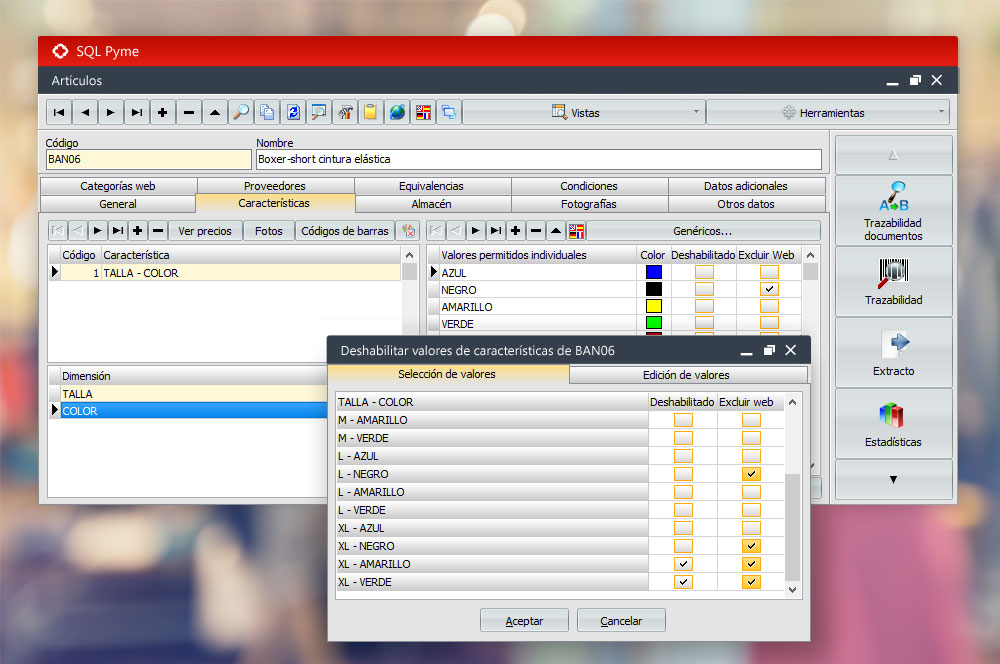Uncheck Excluir web for L - NEGRO

pos(751,474)
